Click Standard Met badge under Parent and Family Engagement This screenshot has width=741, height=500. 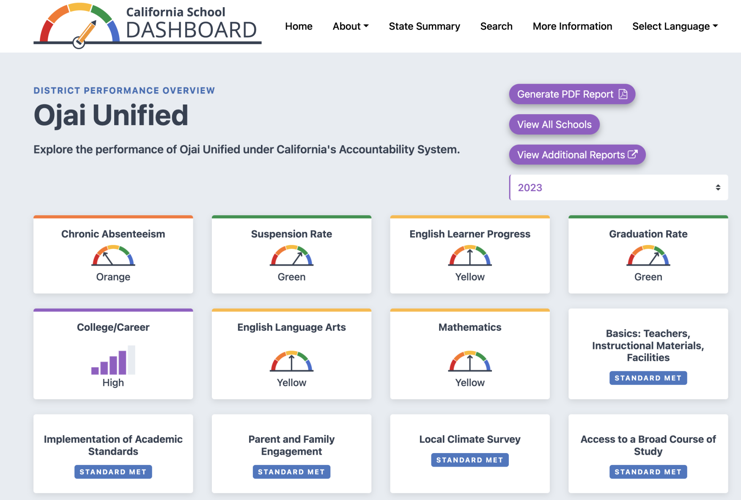click(292, 472)
